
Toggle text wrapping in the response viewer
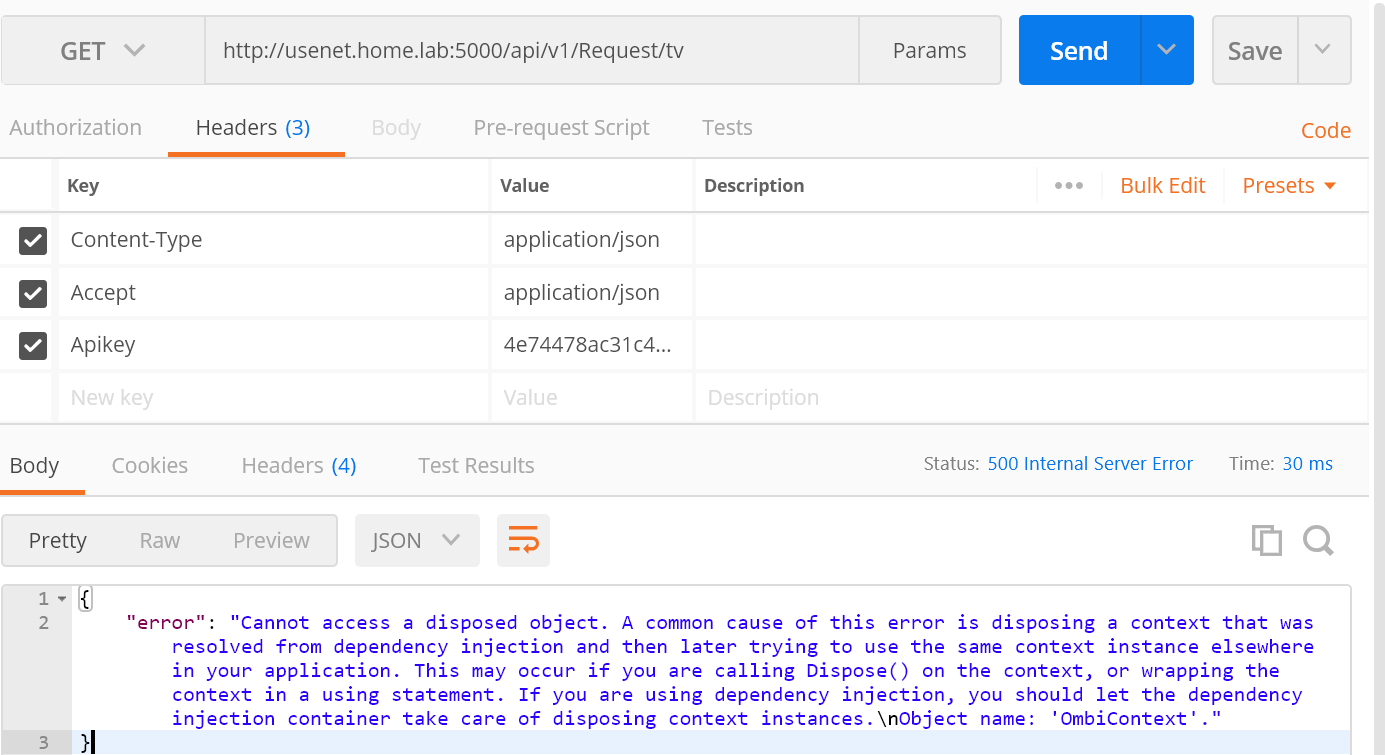(x=523, y=540)
